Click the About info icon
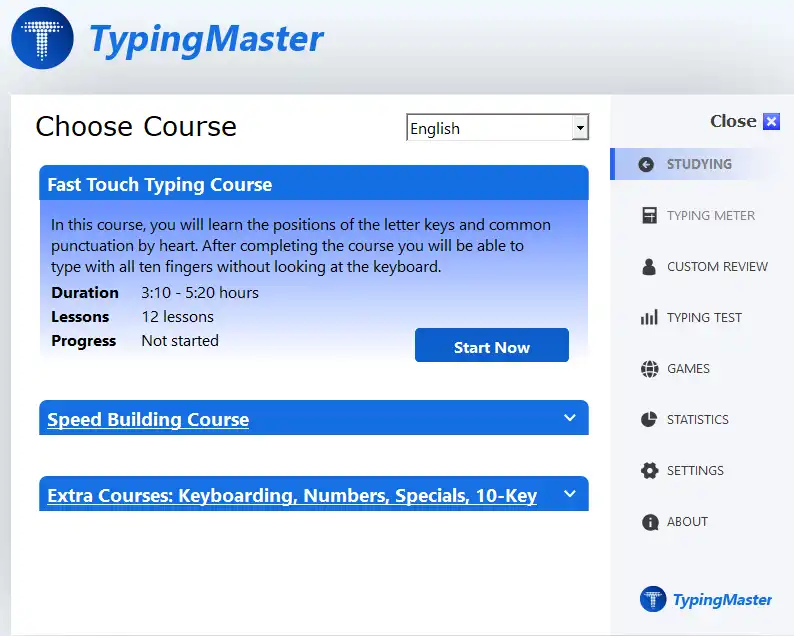 (x=649, y=522)
